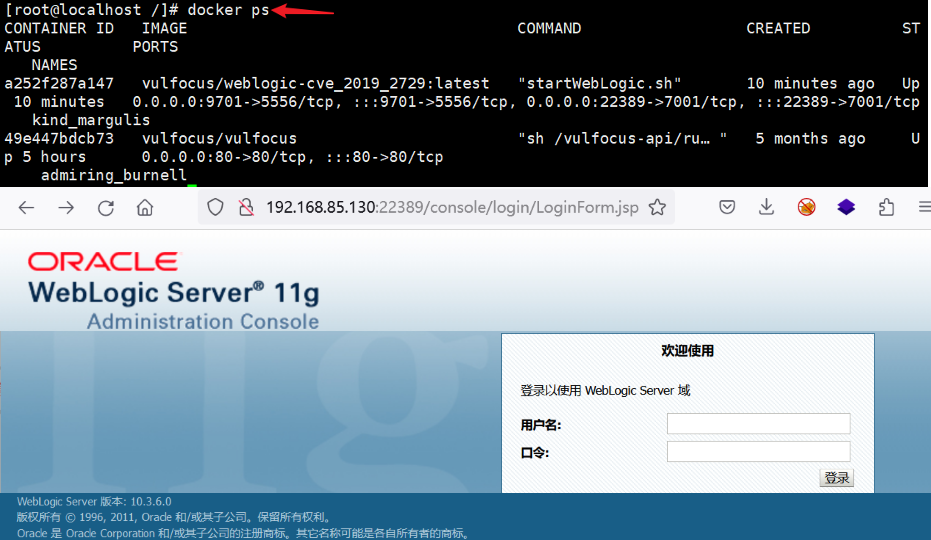
Task: Show insecure connection lock info
Action: [x=246, y=207]
